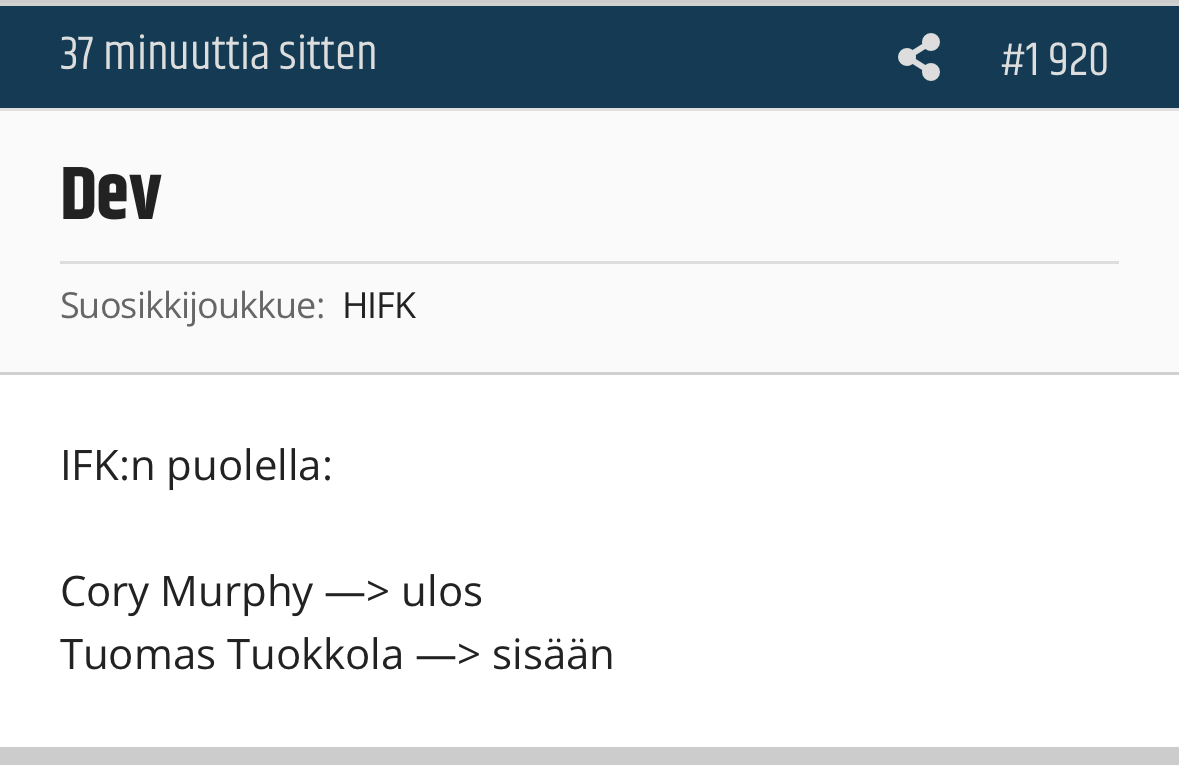
Task: Click the share icon in post header
Action: tap(918, 58)
